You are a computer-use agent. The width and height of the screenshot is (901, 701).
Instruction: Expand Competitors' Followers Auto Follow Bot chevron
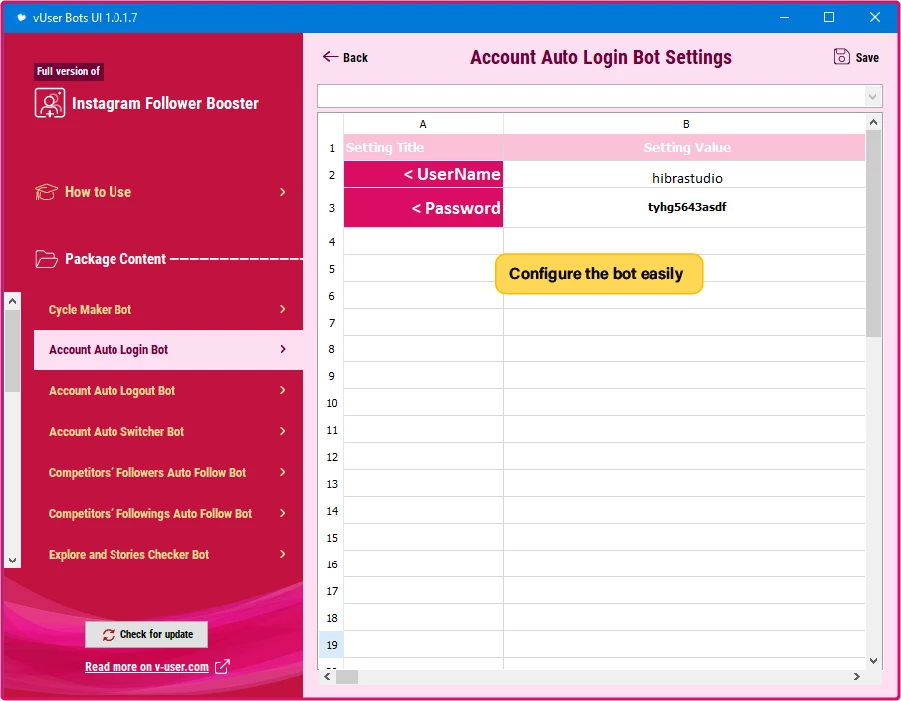coord(282,472)
